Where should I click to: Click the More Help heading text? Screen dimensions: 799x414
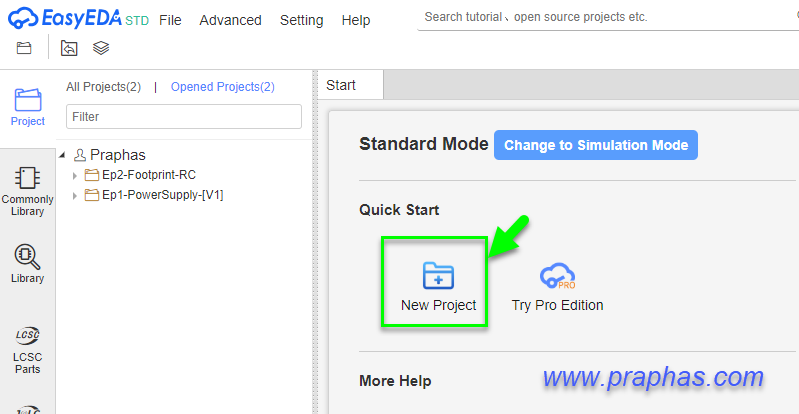click(x=395, y=381)
